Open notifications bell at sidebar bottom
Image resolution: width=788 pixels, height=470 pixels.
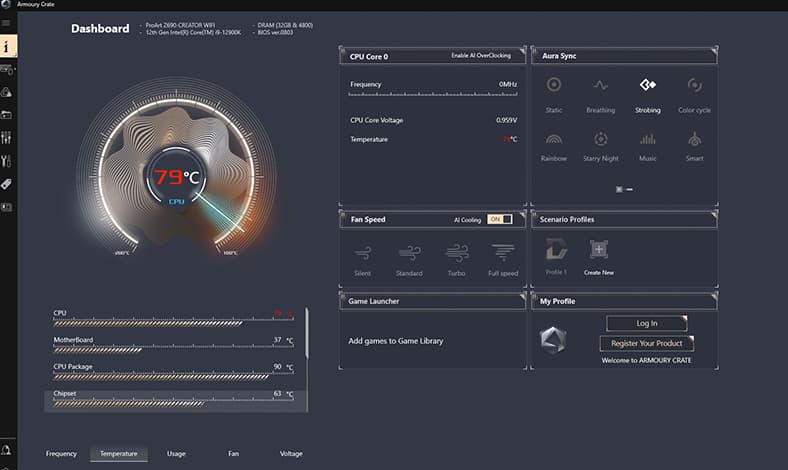[7, 449]
